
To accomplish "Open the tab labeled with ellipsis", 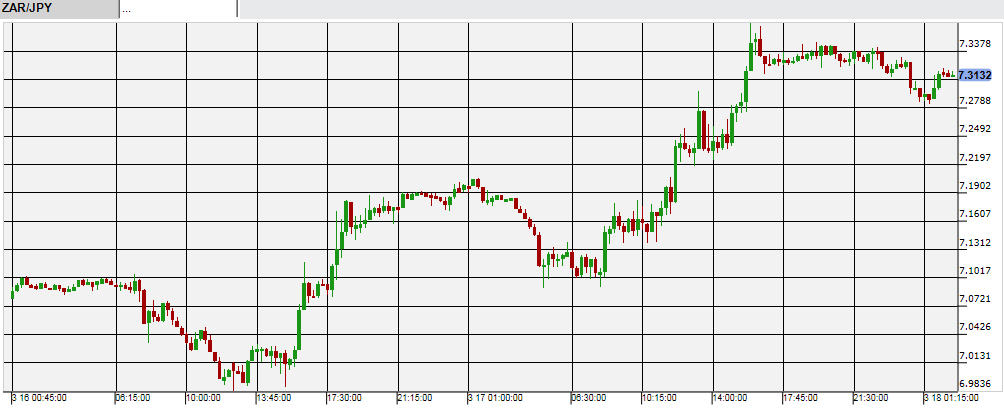I will click(x=178, y=9).
